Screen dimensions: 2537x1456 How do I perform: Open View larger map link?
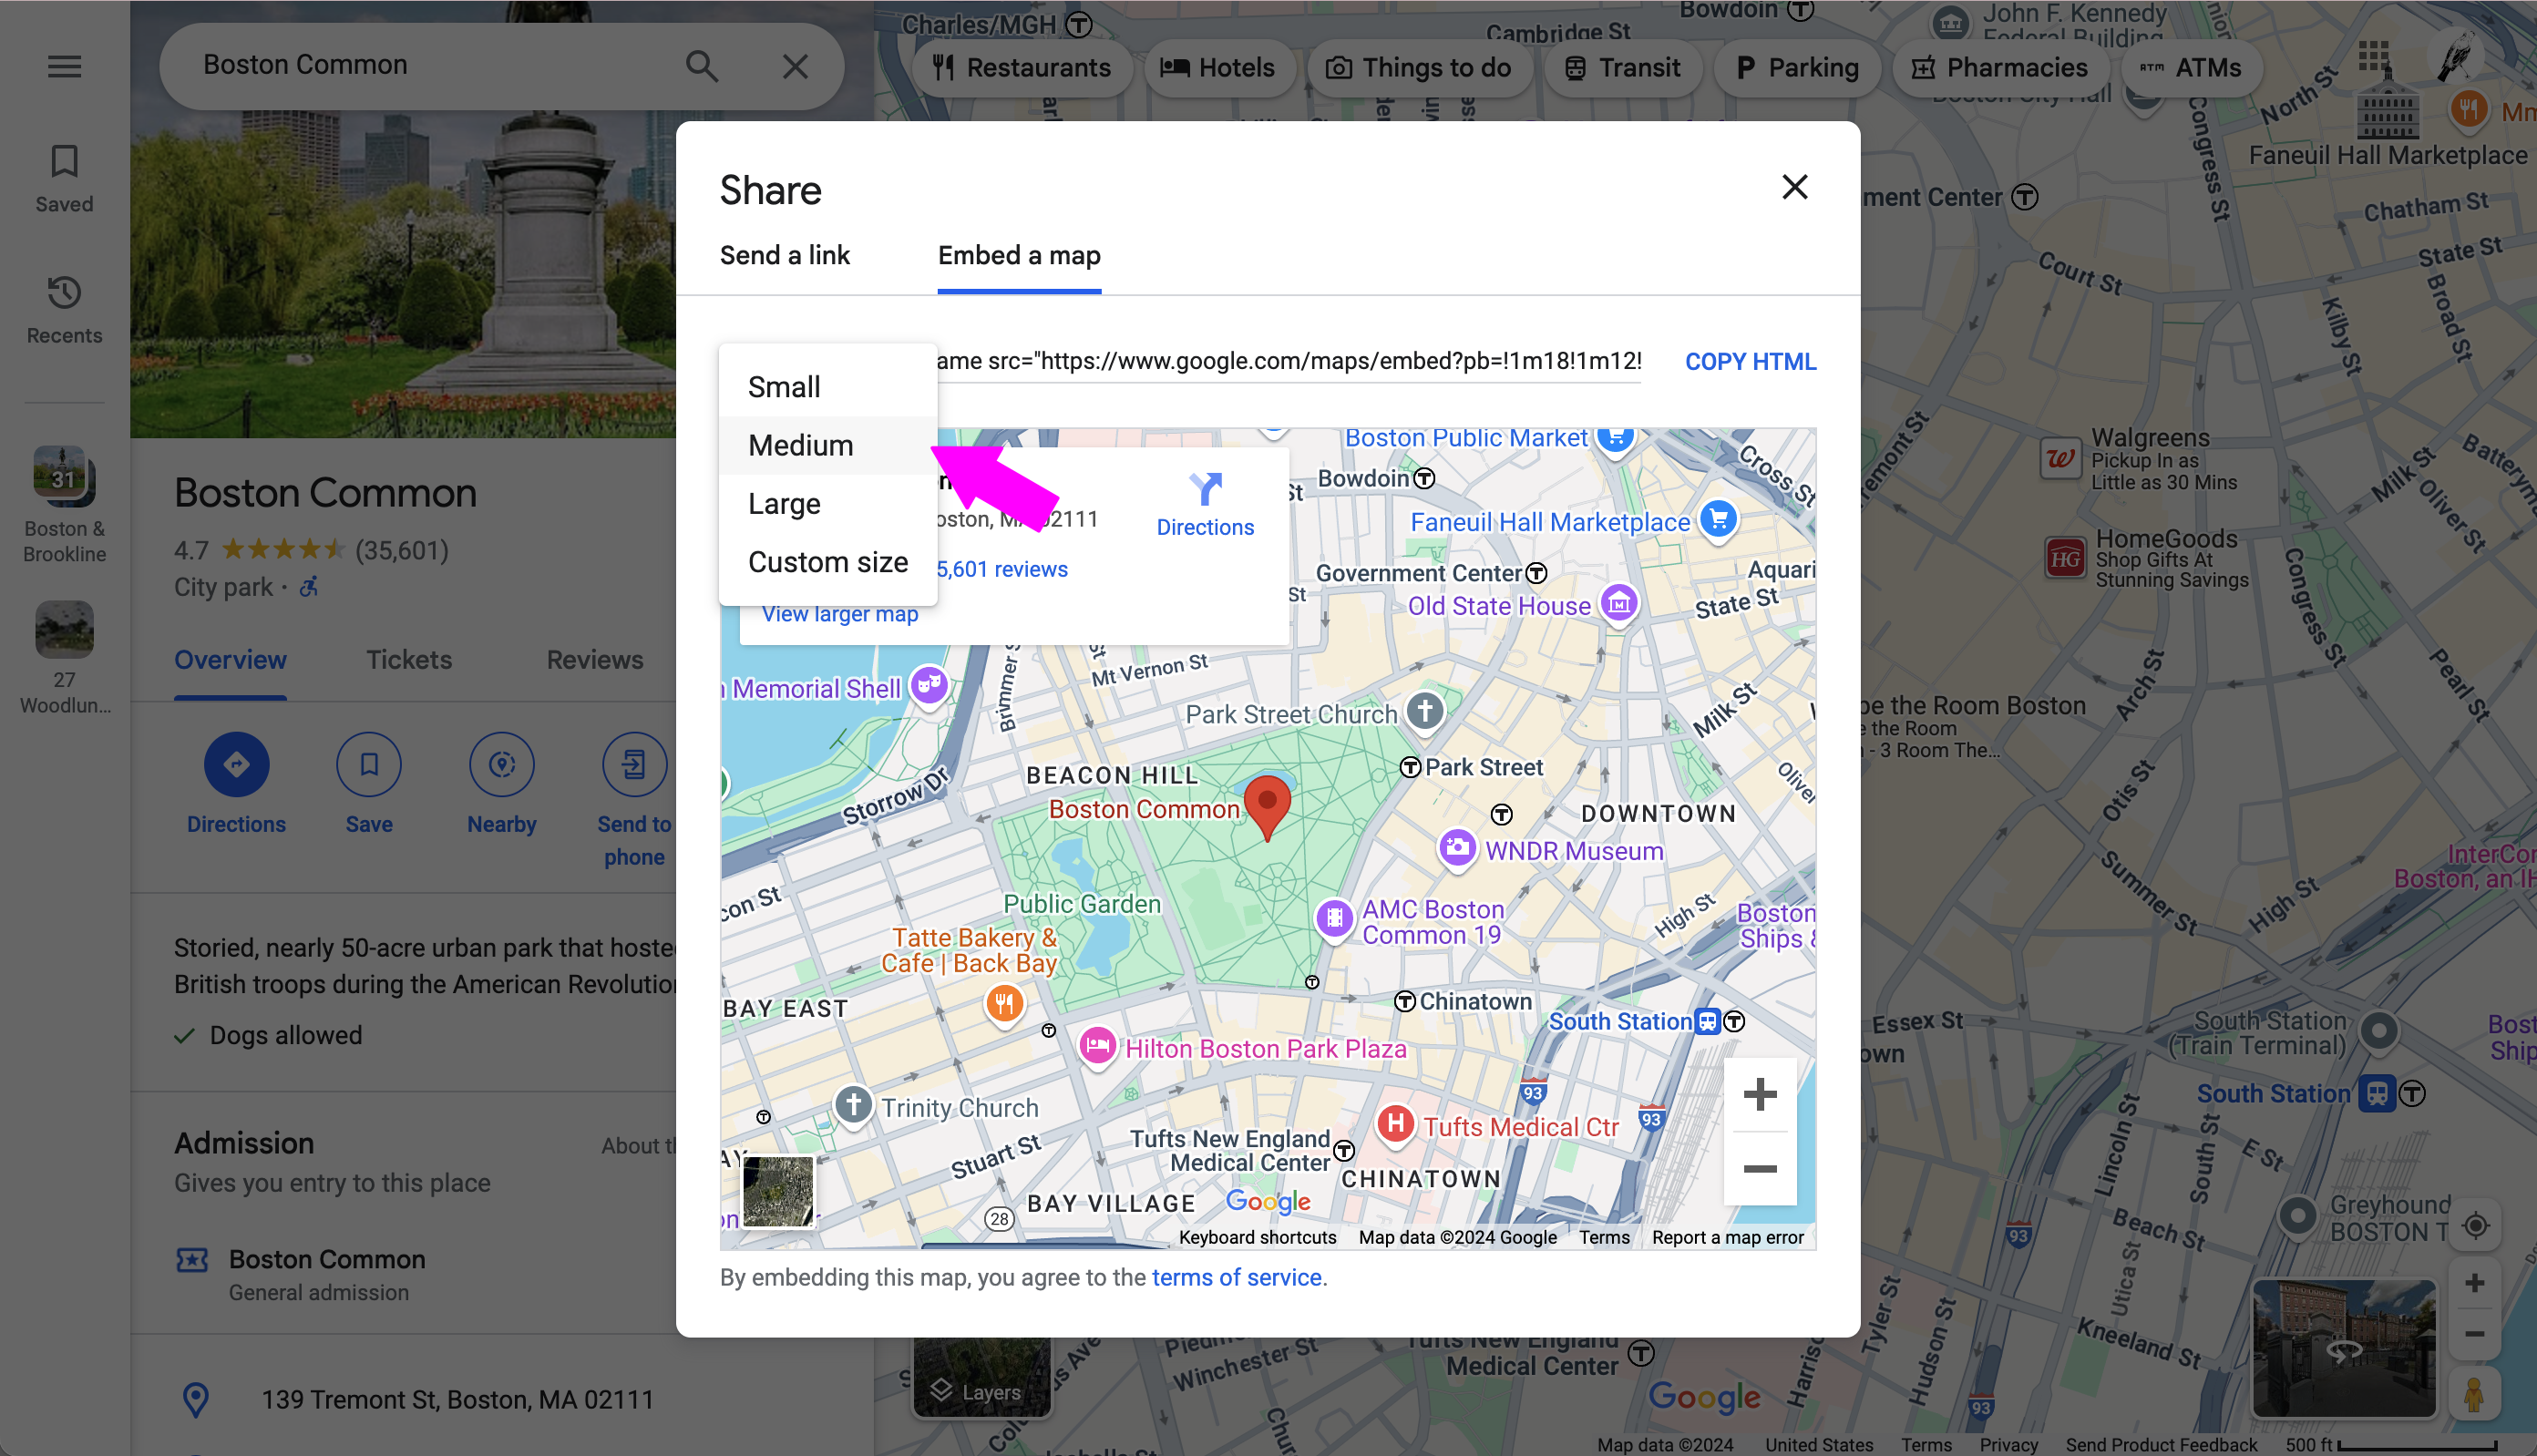tap(840, 614)
